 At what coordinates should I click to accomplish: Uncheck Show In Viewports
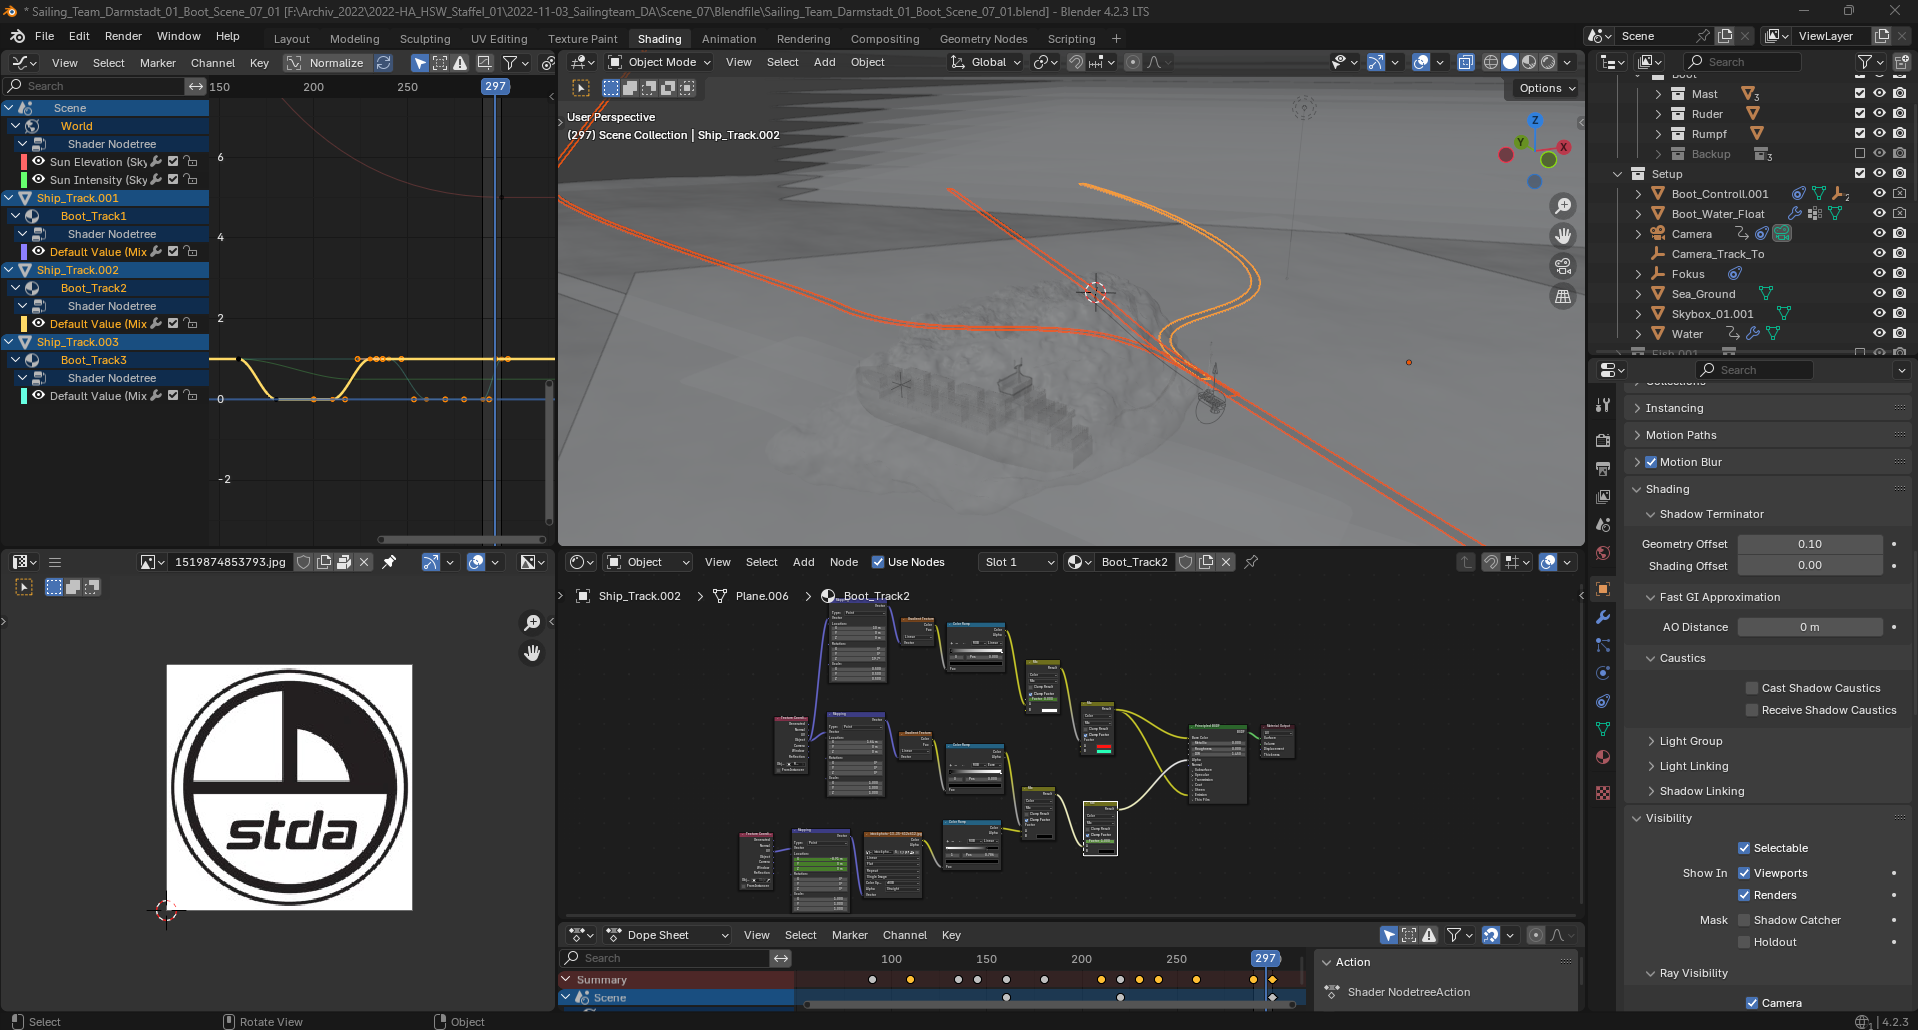click(x=1744, y=873)
